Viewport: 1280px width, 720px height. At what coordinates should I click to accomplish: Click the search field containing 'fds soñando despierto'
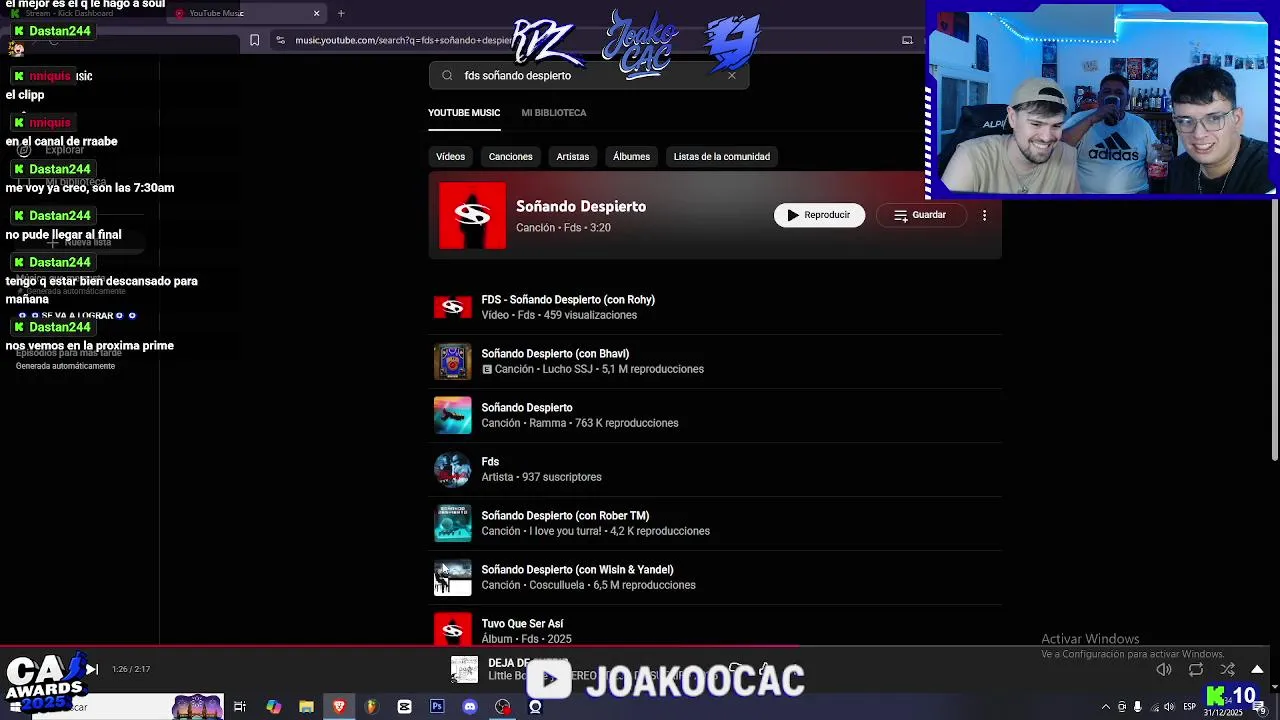pyautogui.click(x=589, y=75)
